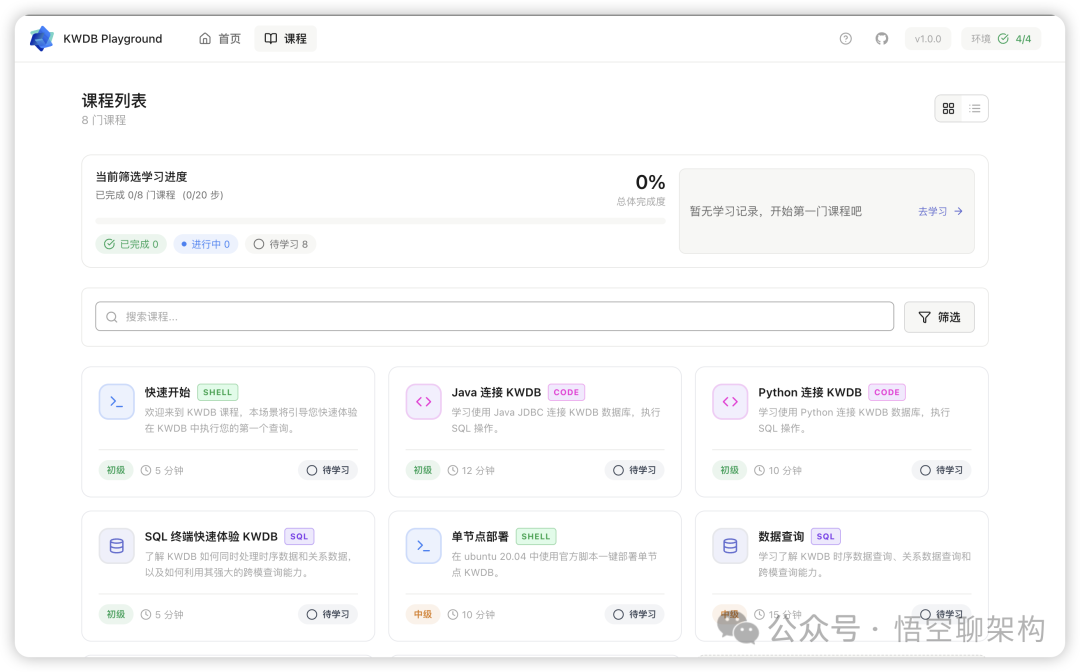Click the Python 连接 KWDB code icon
Viewport: 1080px width, 672px height.
[x=730, y=401]
